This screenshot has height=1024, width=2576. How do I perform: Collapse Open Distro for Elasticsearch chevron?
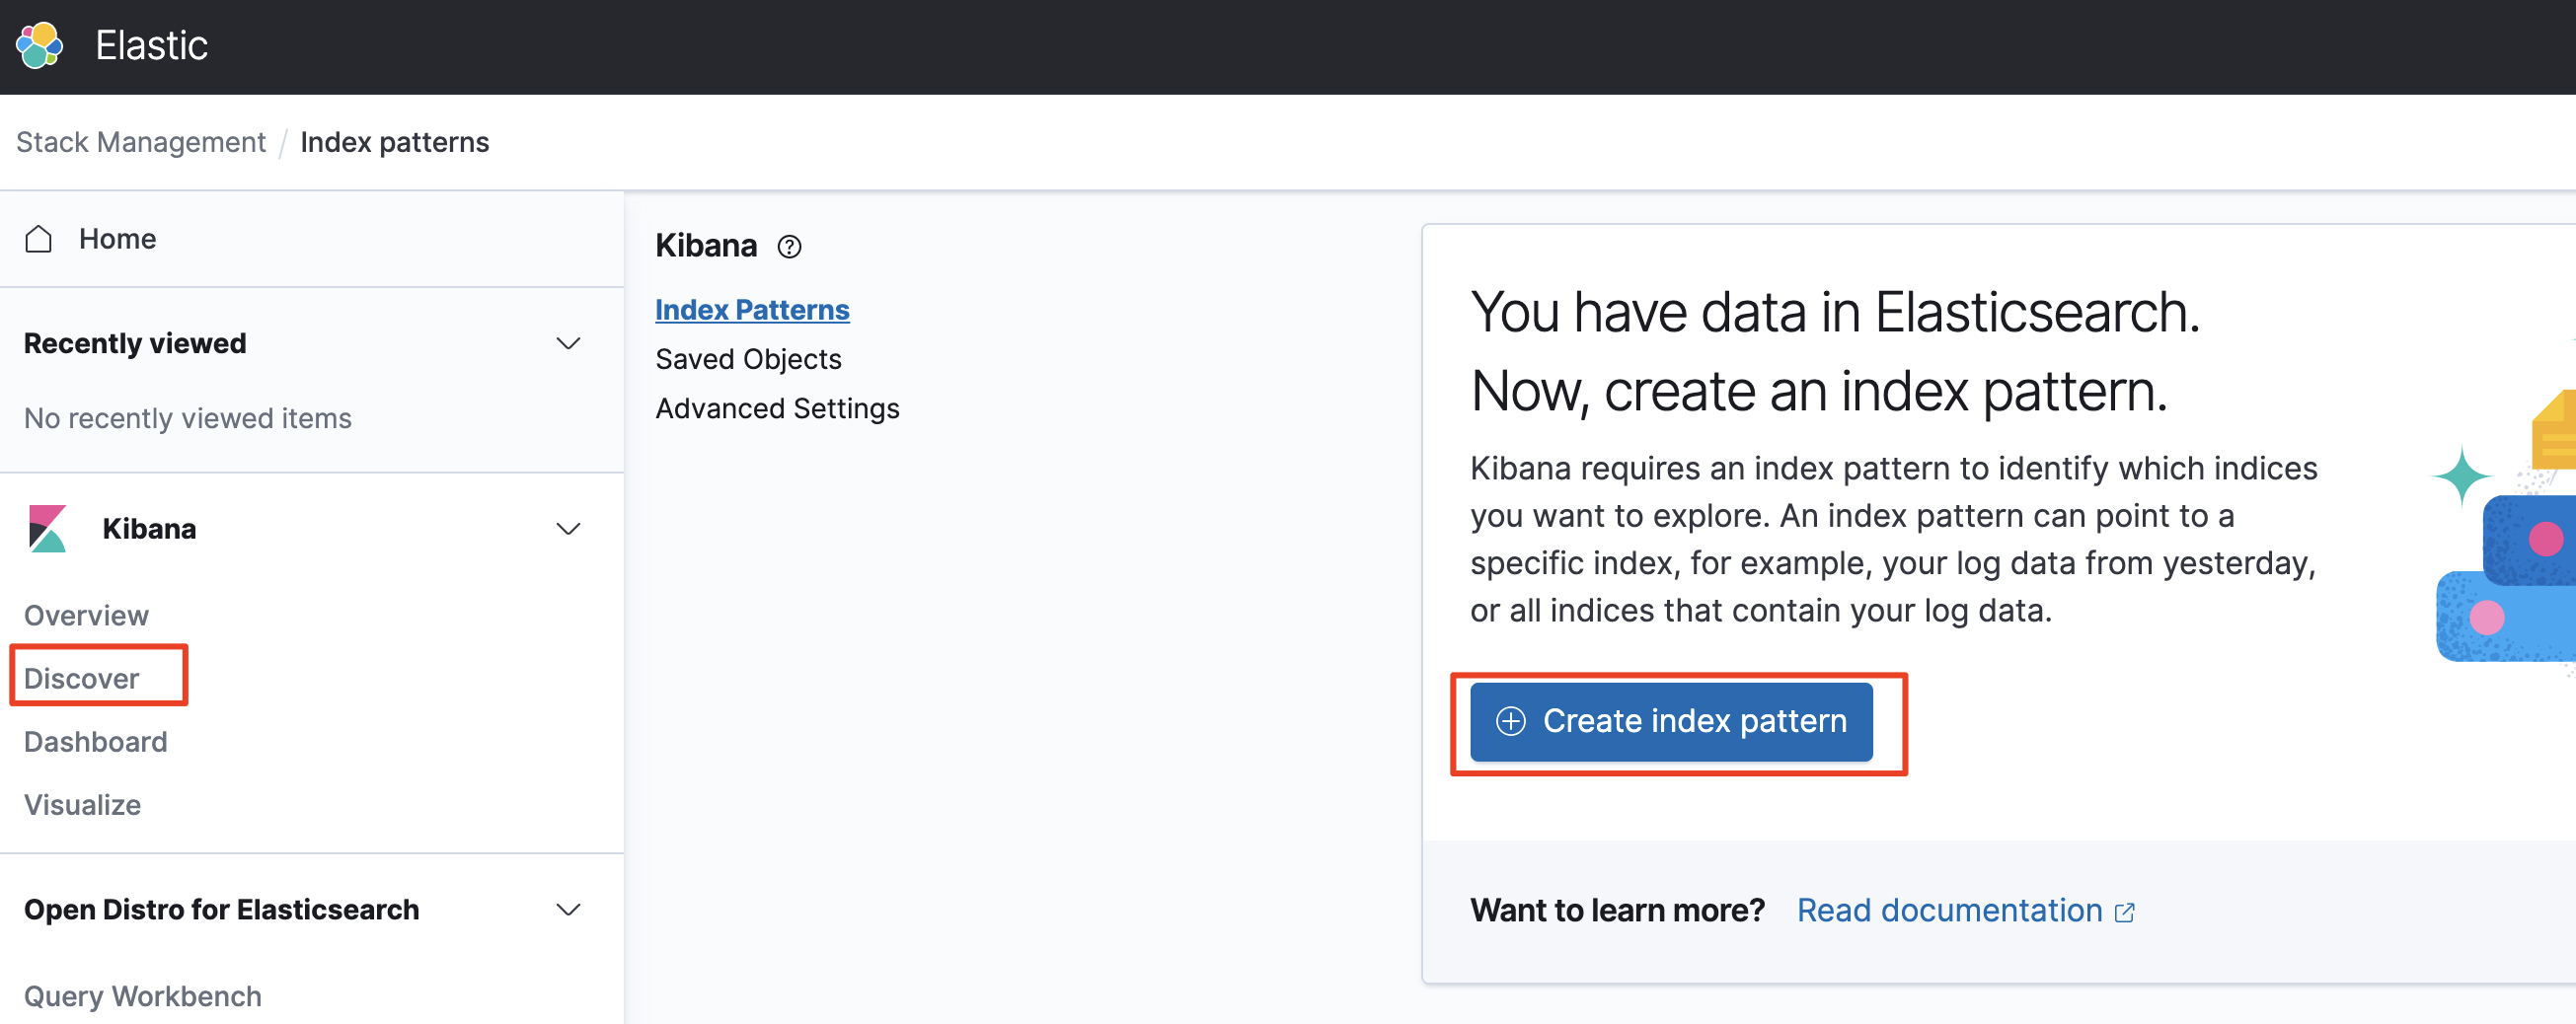(x=568, y=909)
